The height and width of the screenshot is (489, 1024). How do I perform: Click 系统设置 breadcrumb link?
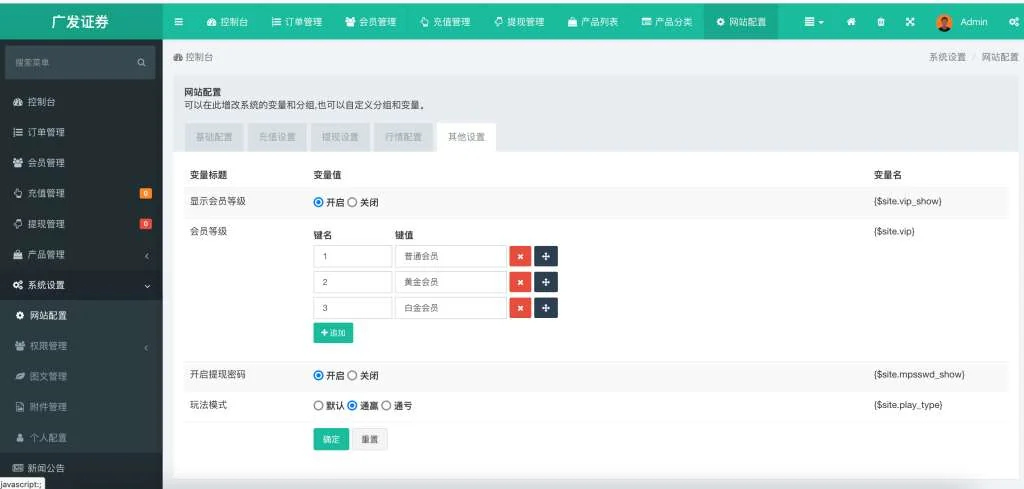947,57
